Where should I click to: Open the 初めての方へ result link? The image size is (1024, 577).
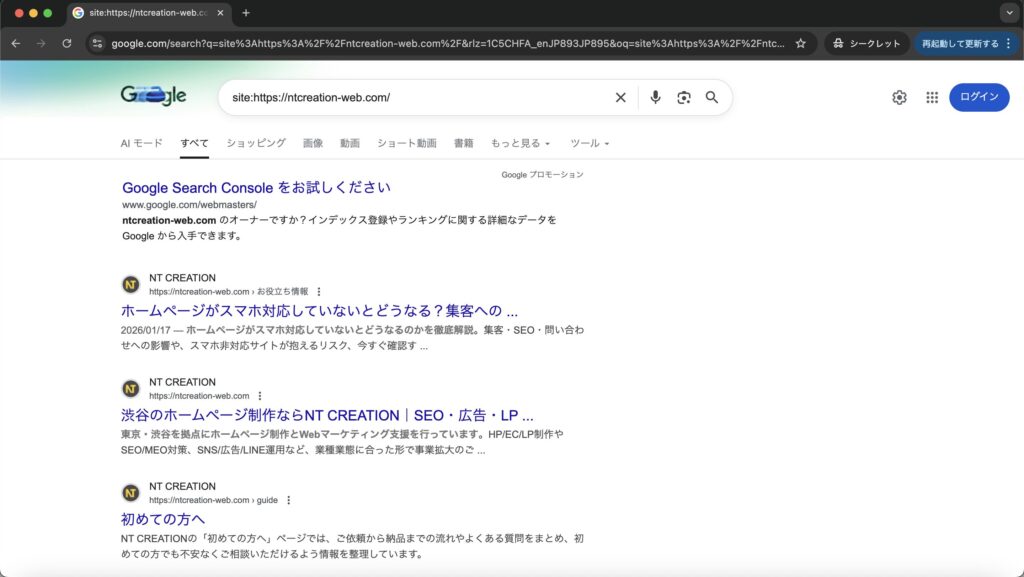pyautogui.click(x=163, y=518)
